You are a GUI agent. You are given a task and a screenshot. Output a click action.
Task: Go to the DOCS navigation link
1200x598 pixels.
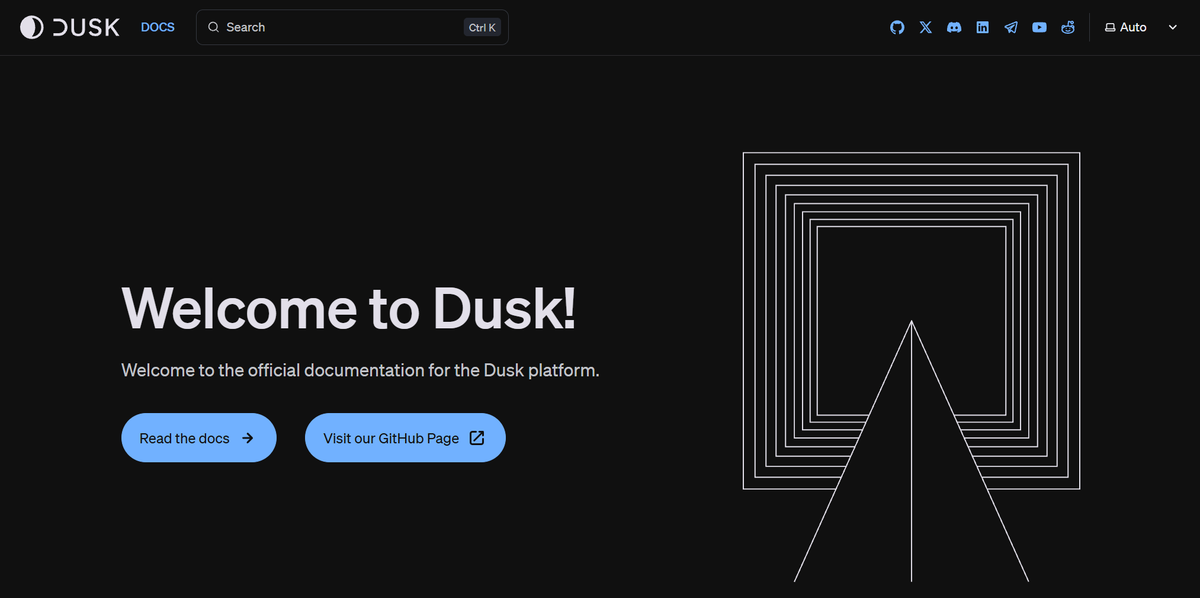click(158, 27)
